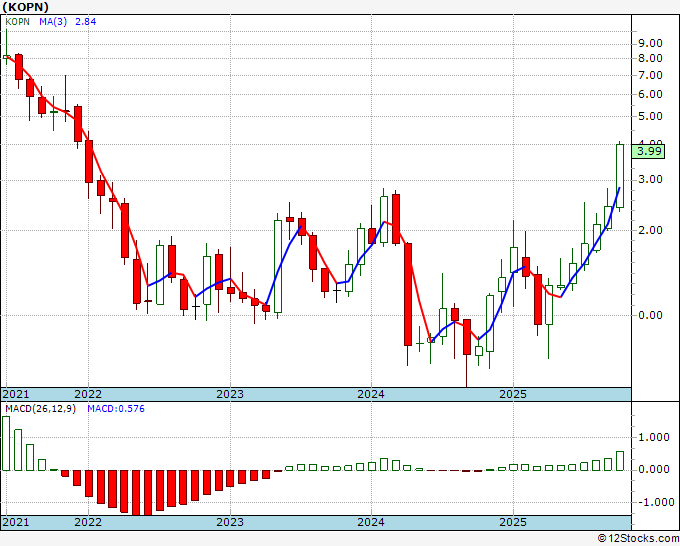Open the 12Stocks.com copyright link
This screenshot has width=680, height=546.
tap(638, 539)
